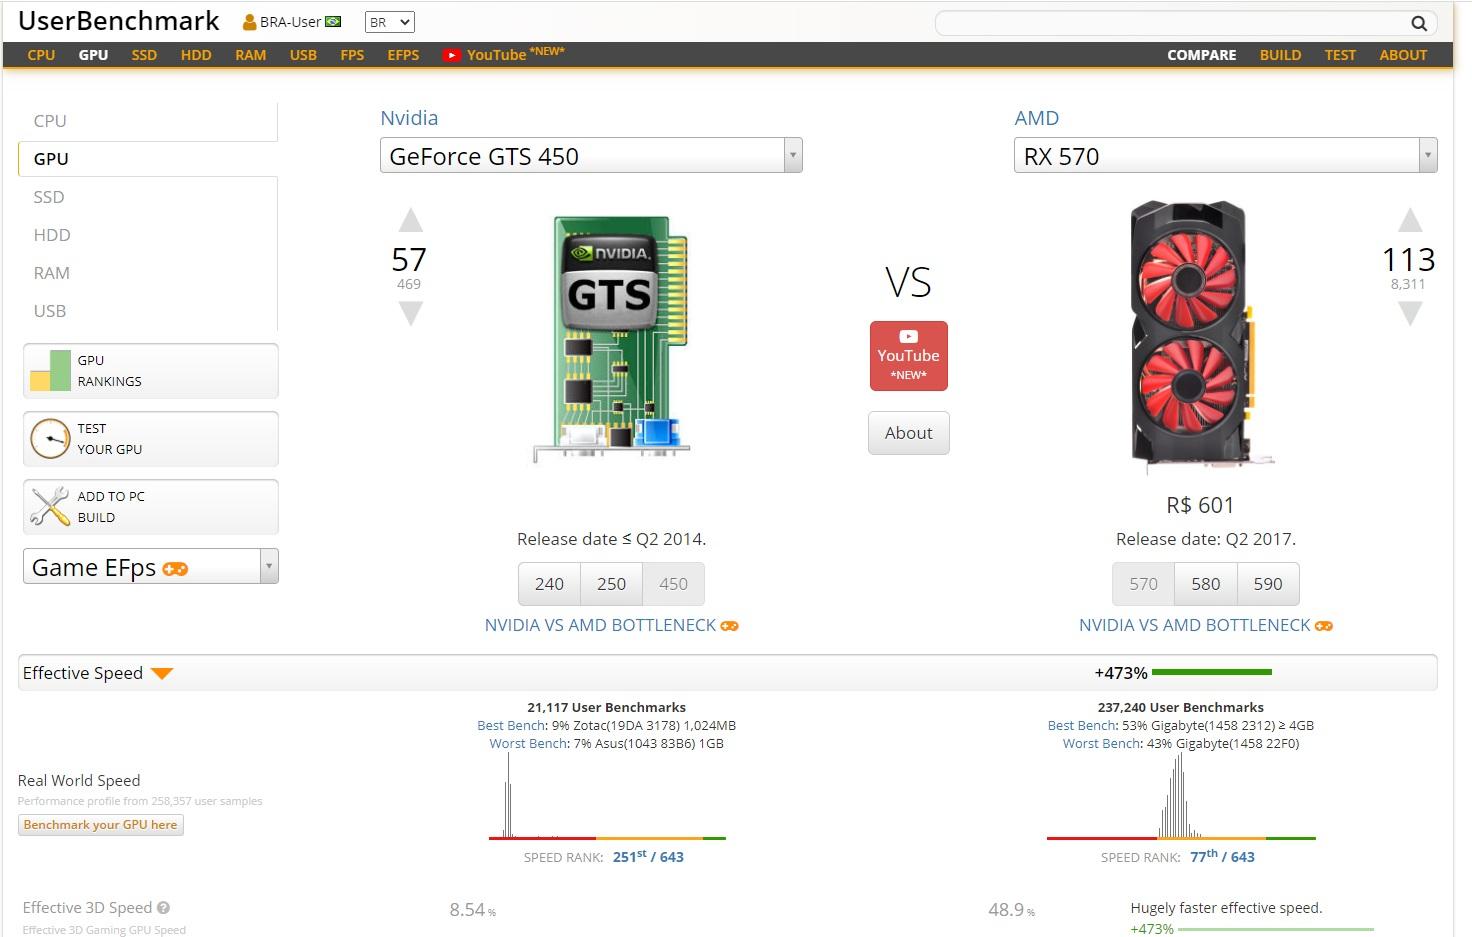This screenshot has width=1472, height=937.
Task: Select SSD tab in left sidebar
Action: click(x=148, y=197)
